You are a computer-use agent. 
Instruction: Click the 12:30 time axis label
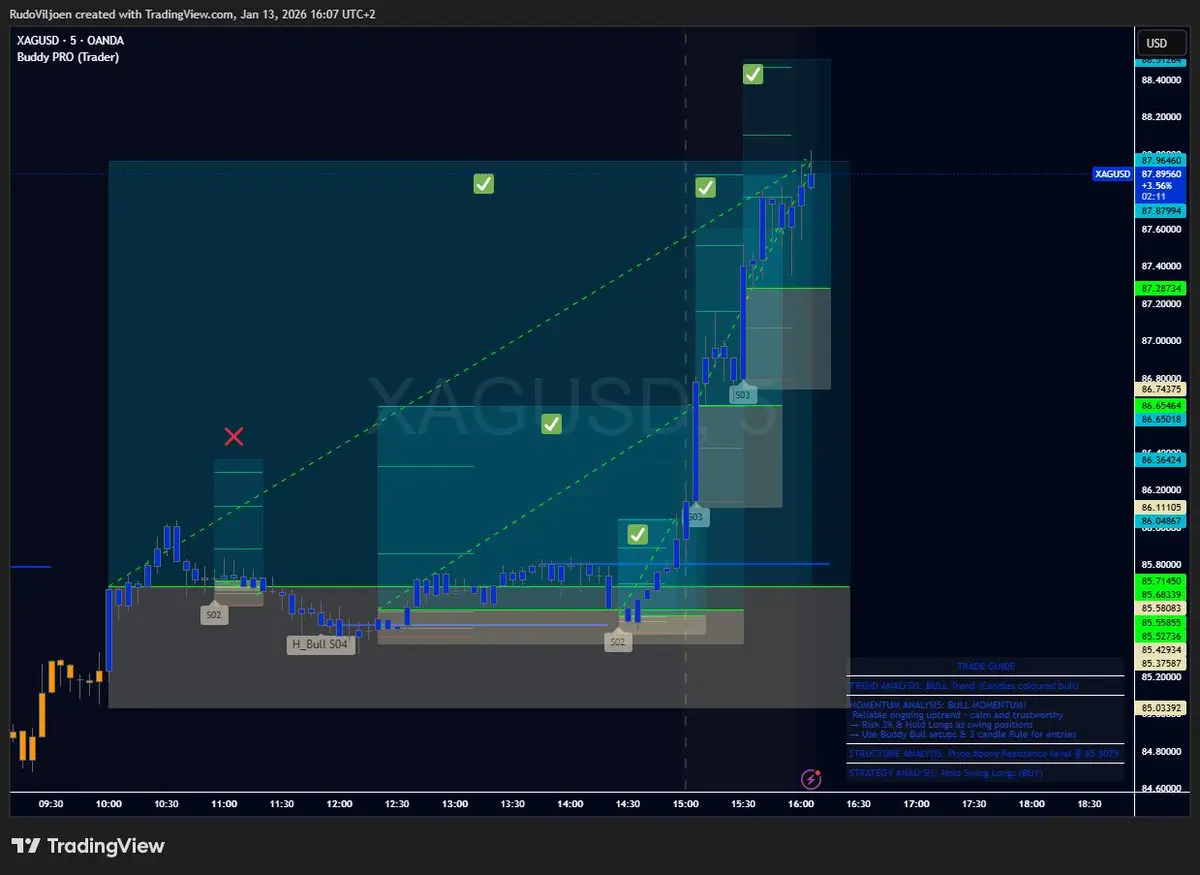tap(397, 804)
